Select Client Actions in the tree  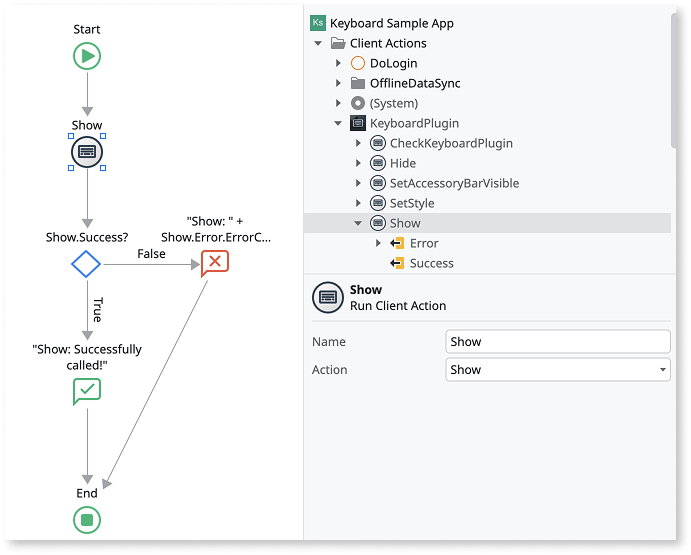(388, 43)
